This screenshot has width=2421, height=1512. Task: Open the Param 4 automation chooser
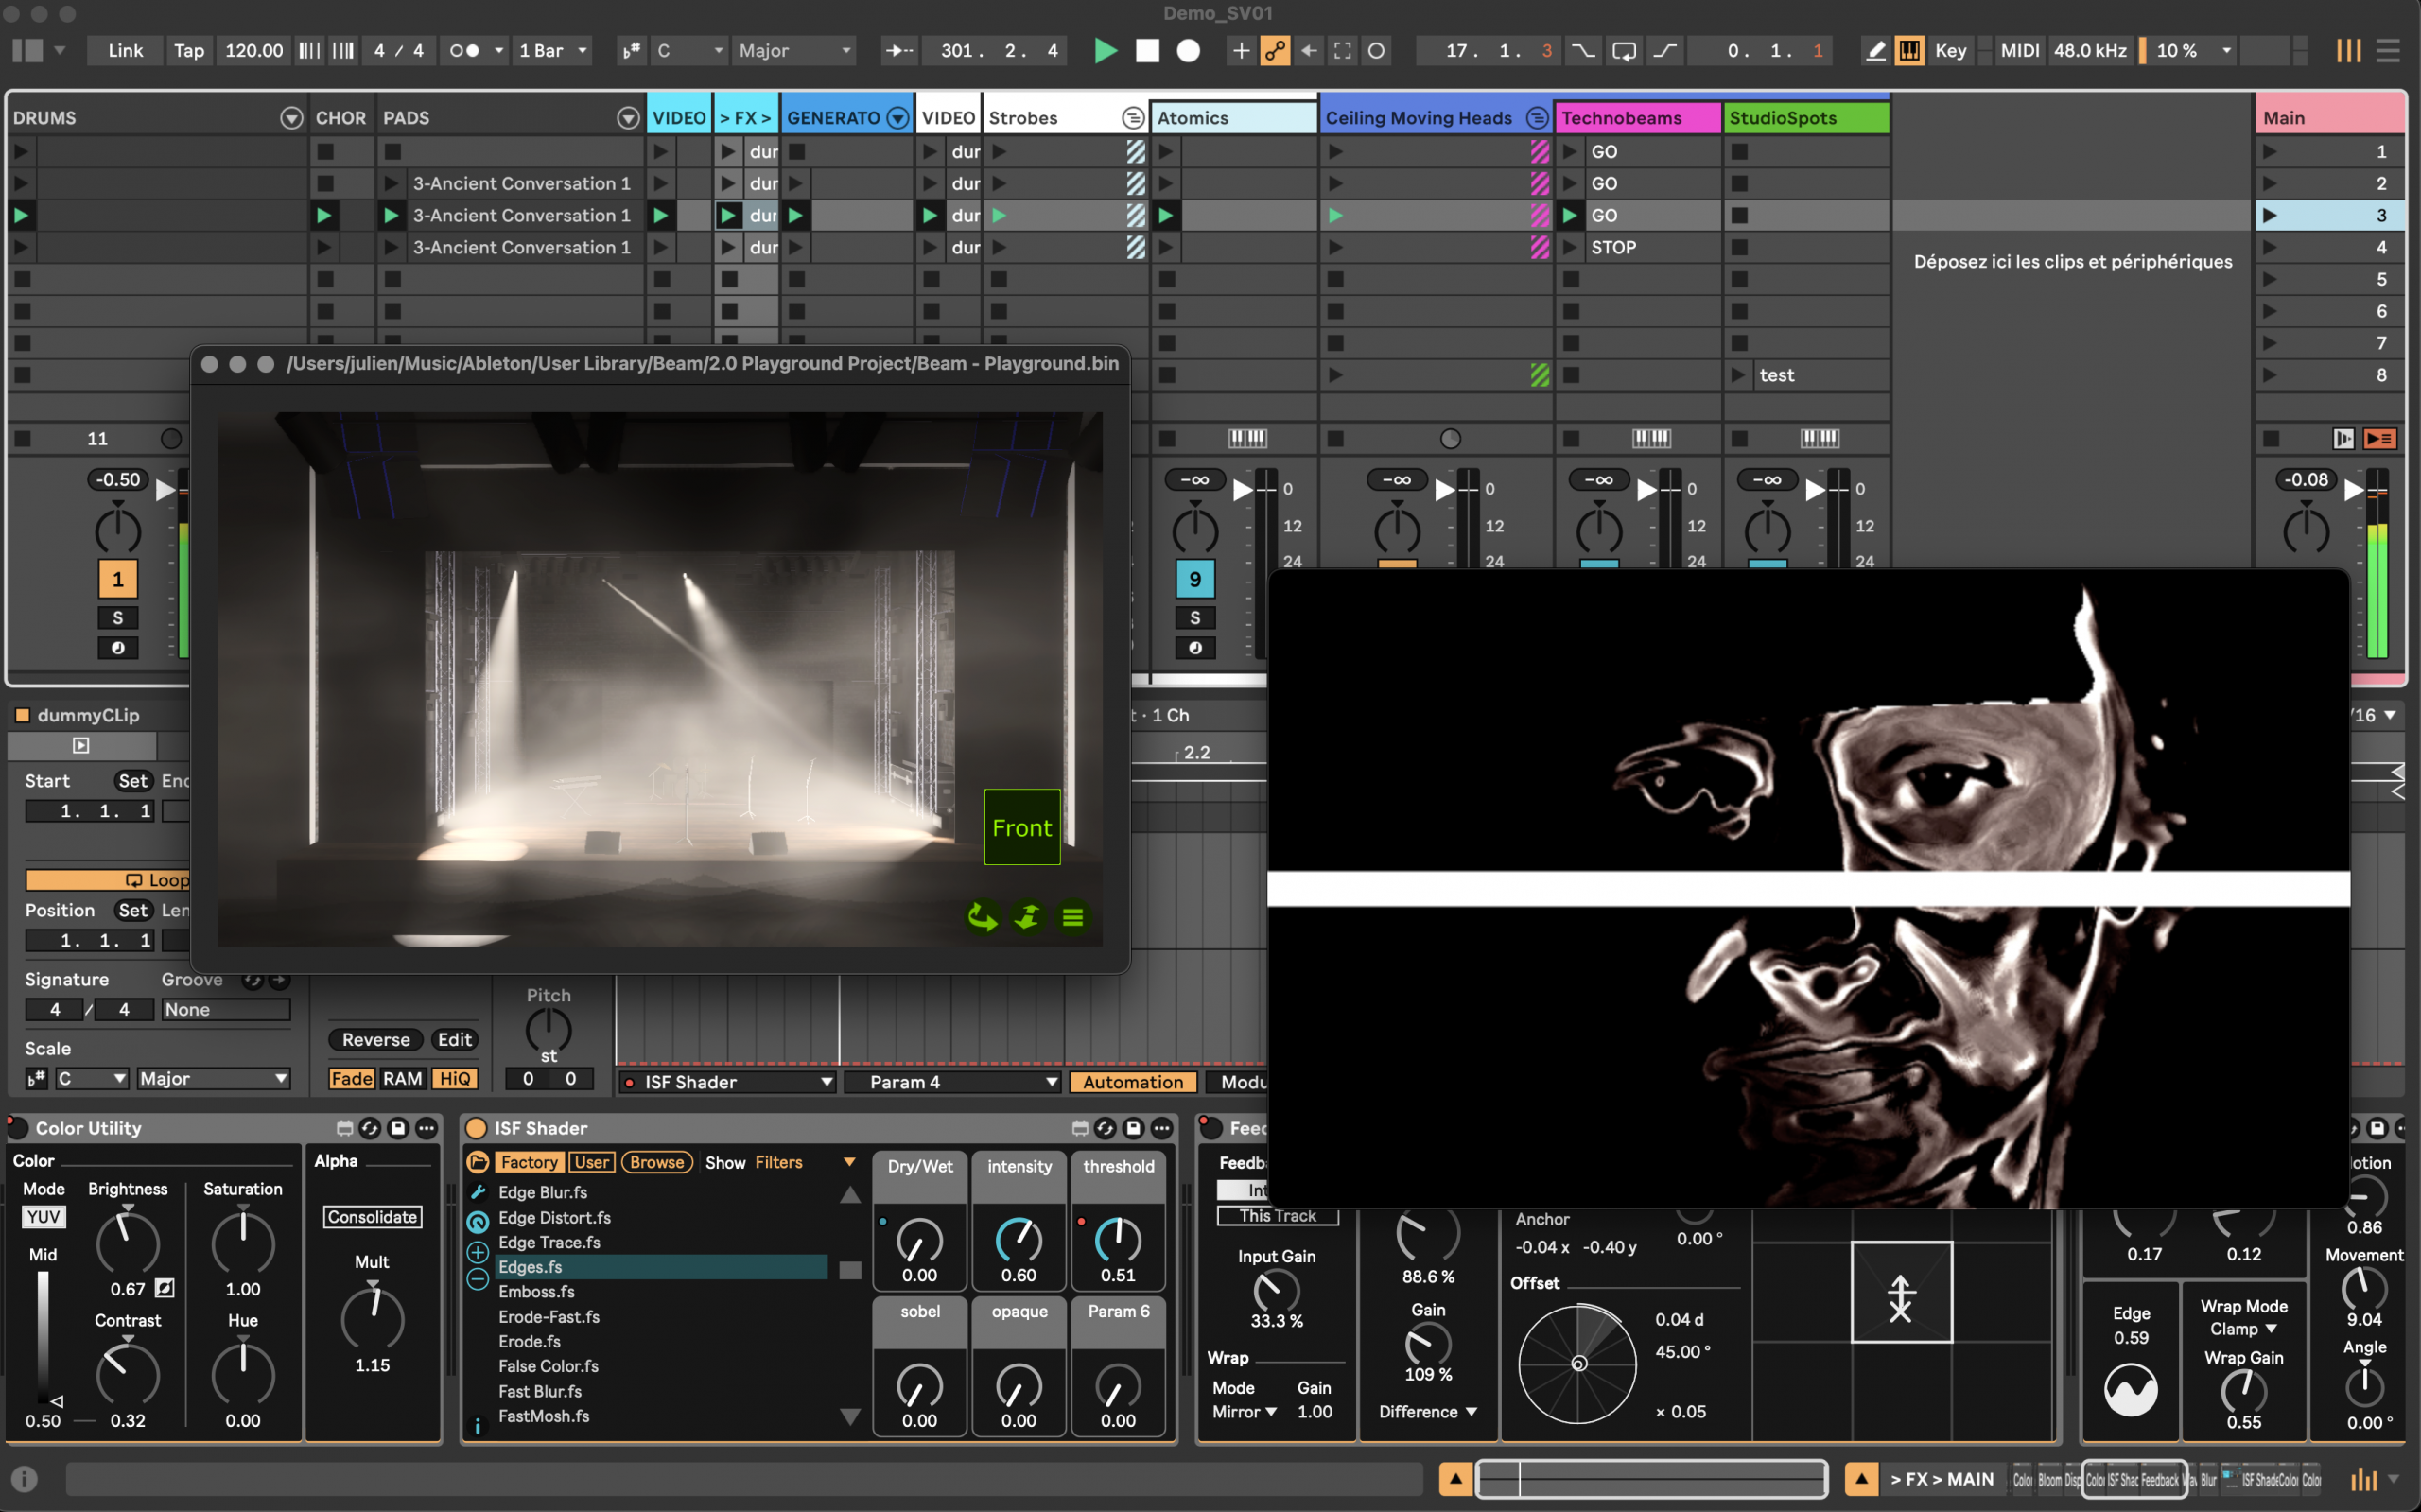(951, 1082)
